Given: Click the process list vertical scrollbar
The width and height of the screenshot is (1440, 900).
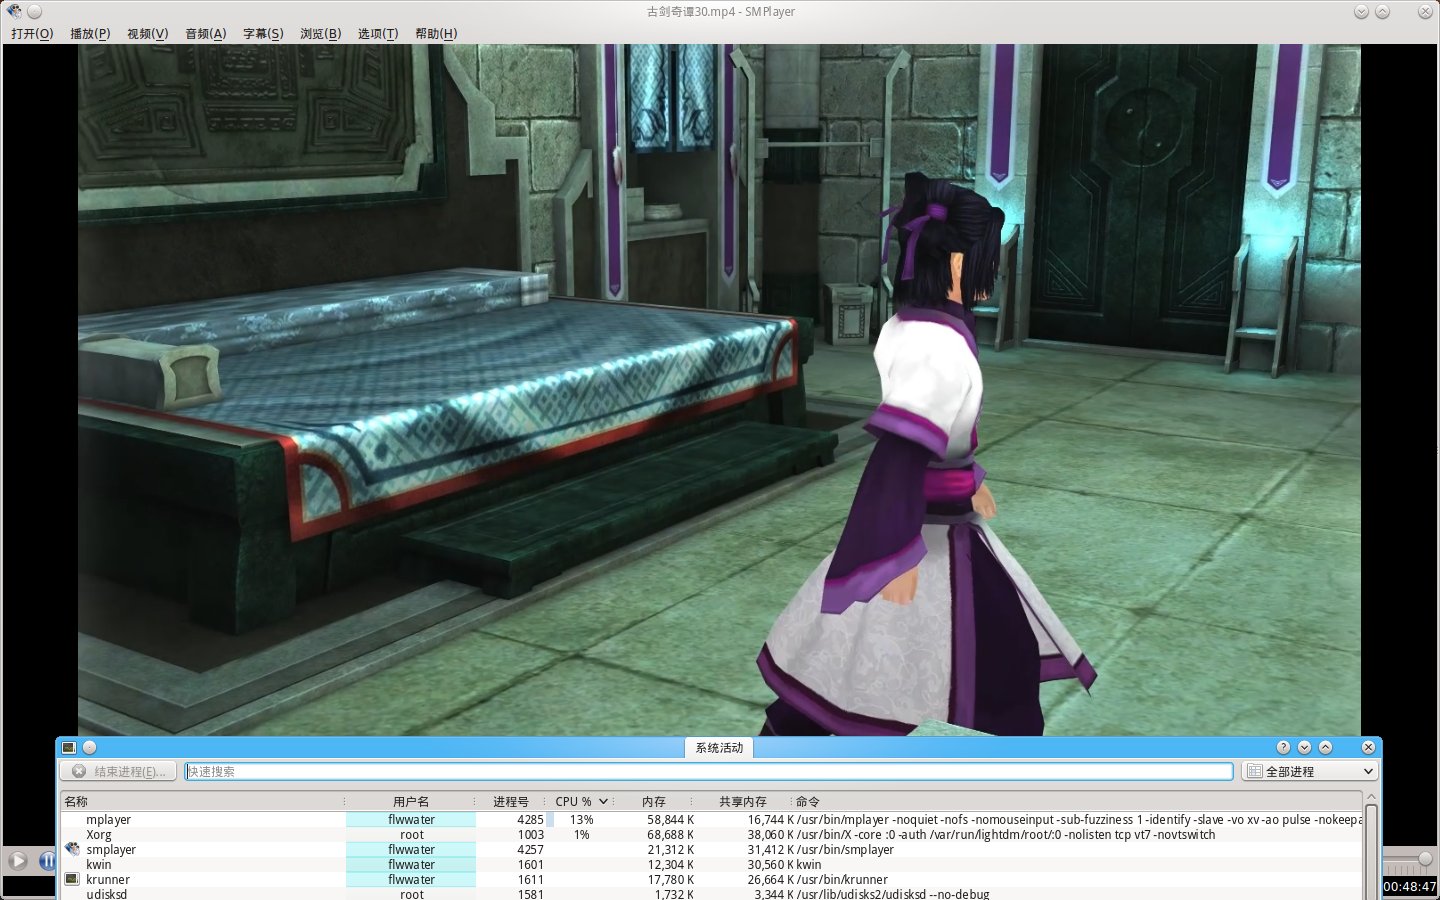Looking at the screenshot, I should [x=1371, y=850].
